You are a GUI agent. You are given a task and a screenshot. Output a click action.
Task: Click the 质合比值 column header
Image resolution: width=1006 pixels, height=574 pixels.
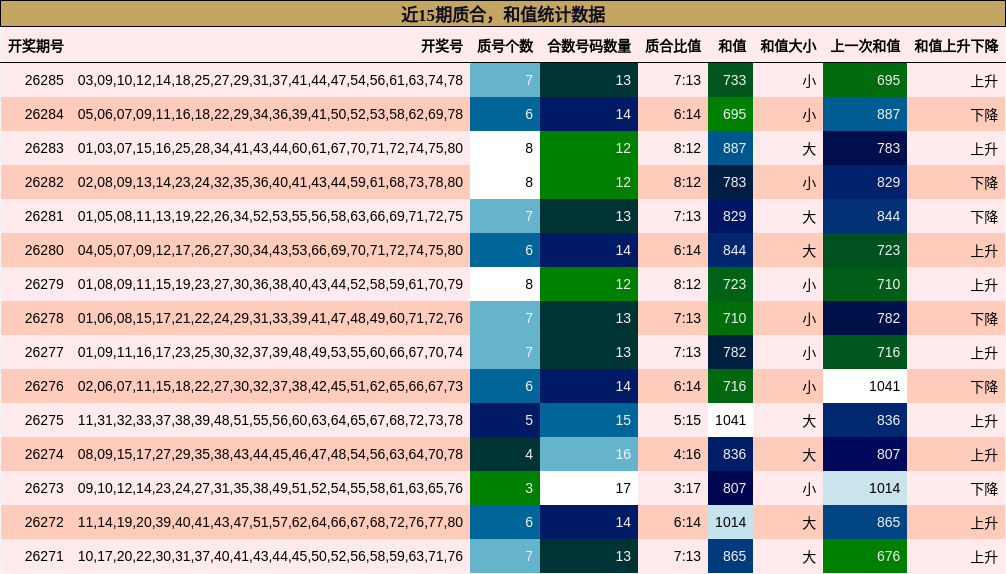(x=672, y=46)
